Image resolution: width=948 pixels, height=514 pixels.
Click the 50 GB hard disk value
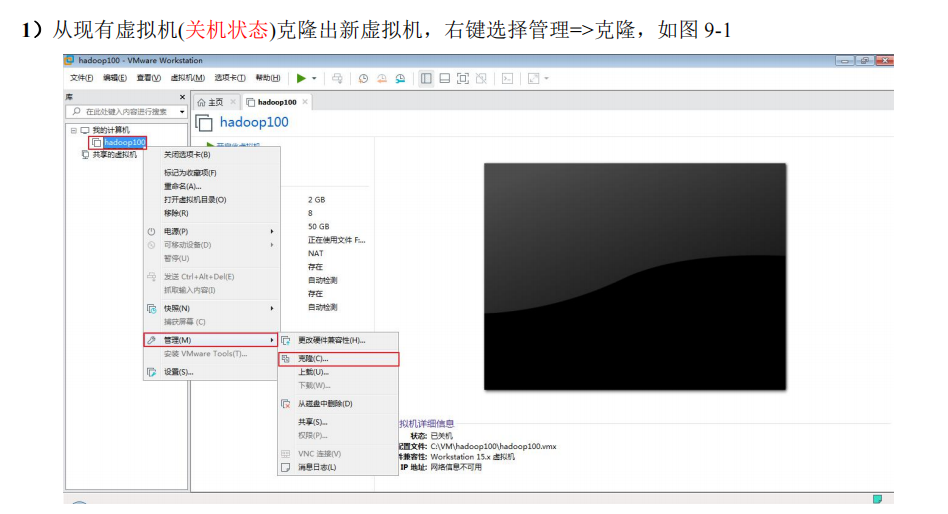coord(319,227)
